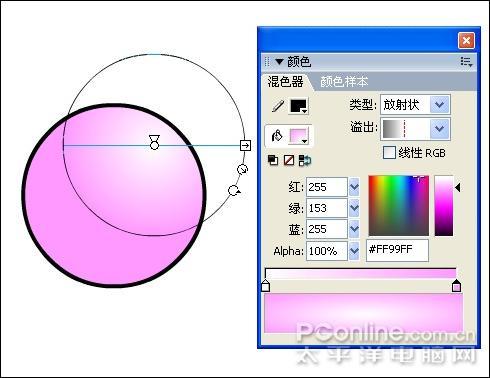
Task: Switch to the 混色器 tab
Action: click(285, 82)
